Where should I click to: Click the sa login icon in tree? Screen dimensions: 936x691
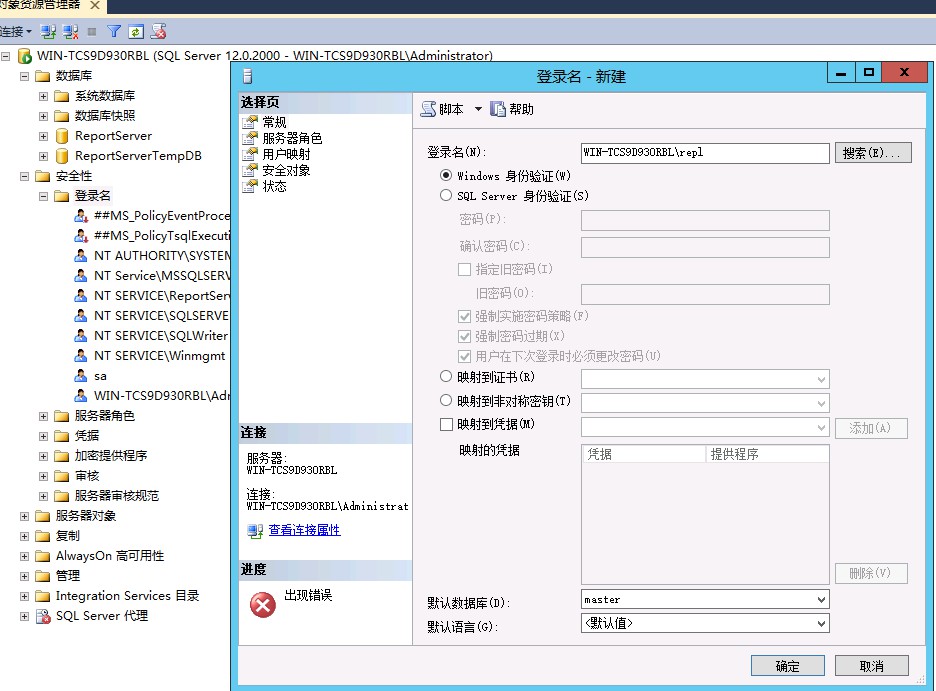tap(82, 376)
